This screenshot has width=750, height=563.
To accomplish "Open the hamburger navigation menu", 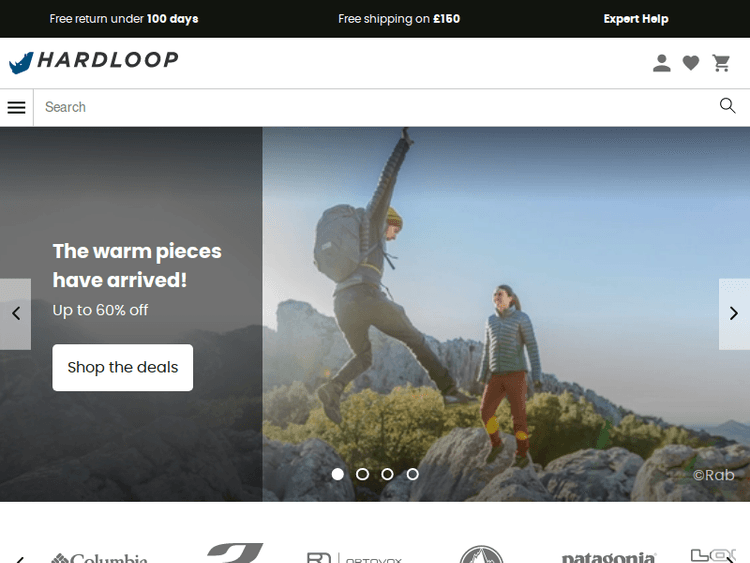I will [x=16, y=107].
